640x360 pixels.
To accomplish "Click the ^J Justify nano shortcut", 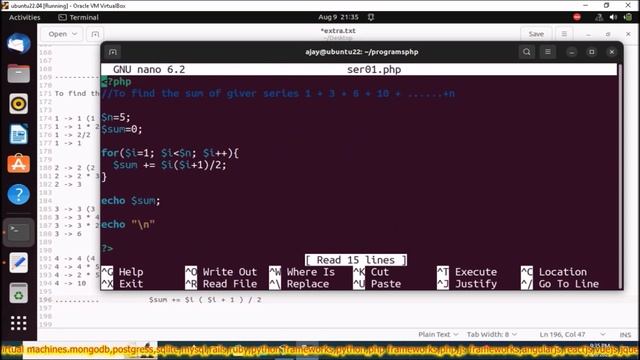I will (467, 284).
